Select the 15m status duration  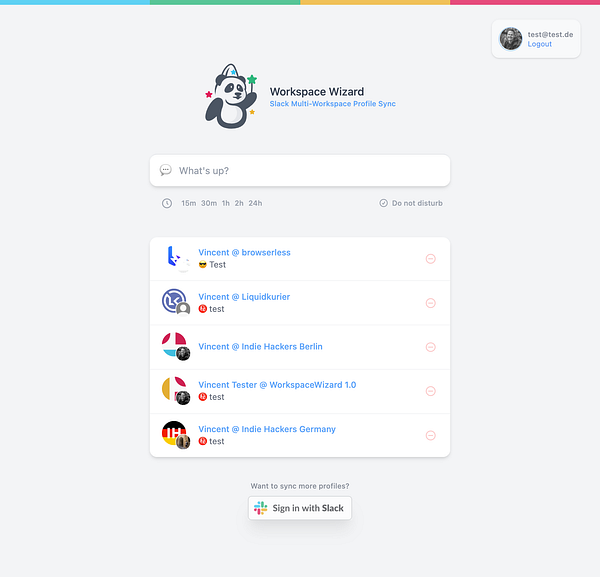[x=189, y=203]
